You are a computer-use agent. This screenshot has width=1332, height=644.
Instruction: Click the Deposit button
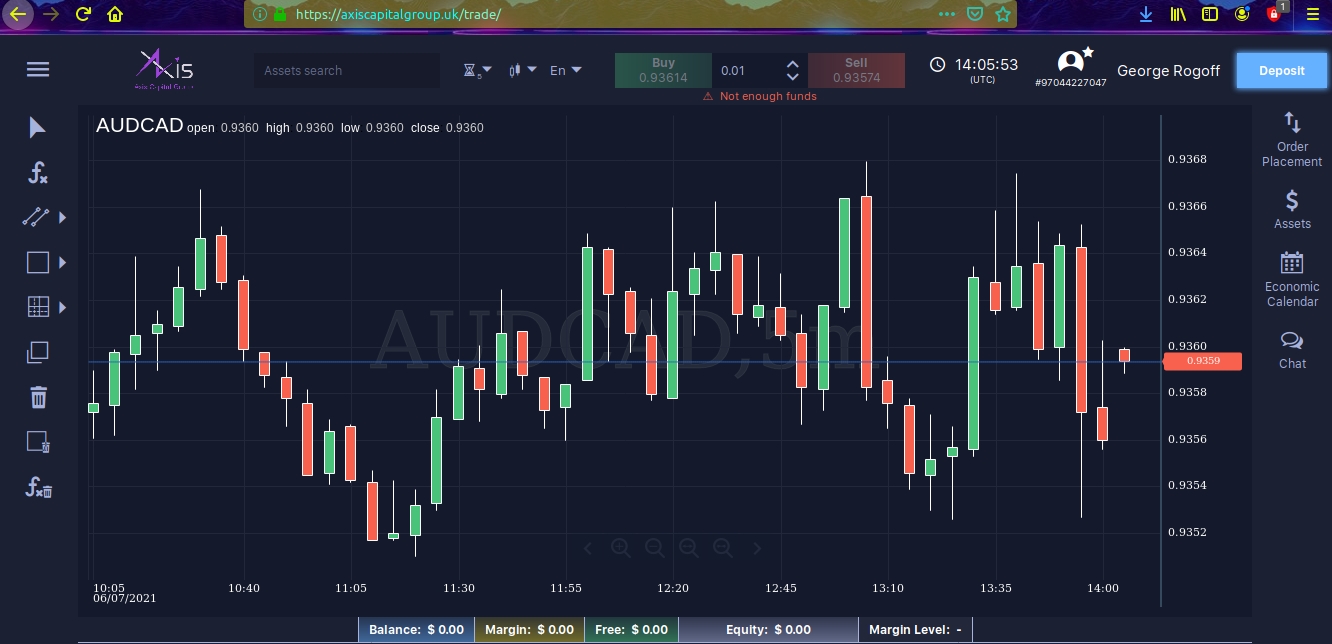tap(1281, 70)
